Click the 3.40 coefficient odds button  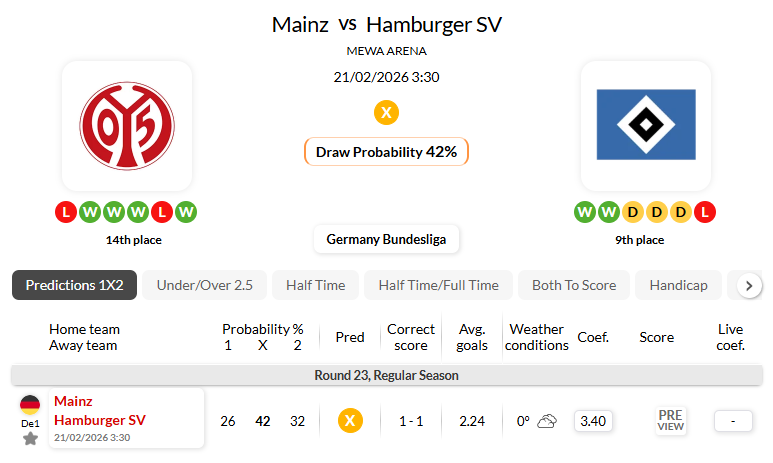[593, 421]
